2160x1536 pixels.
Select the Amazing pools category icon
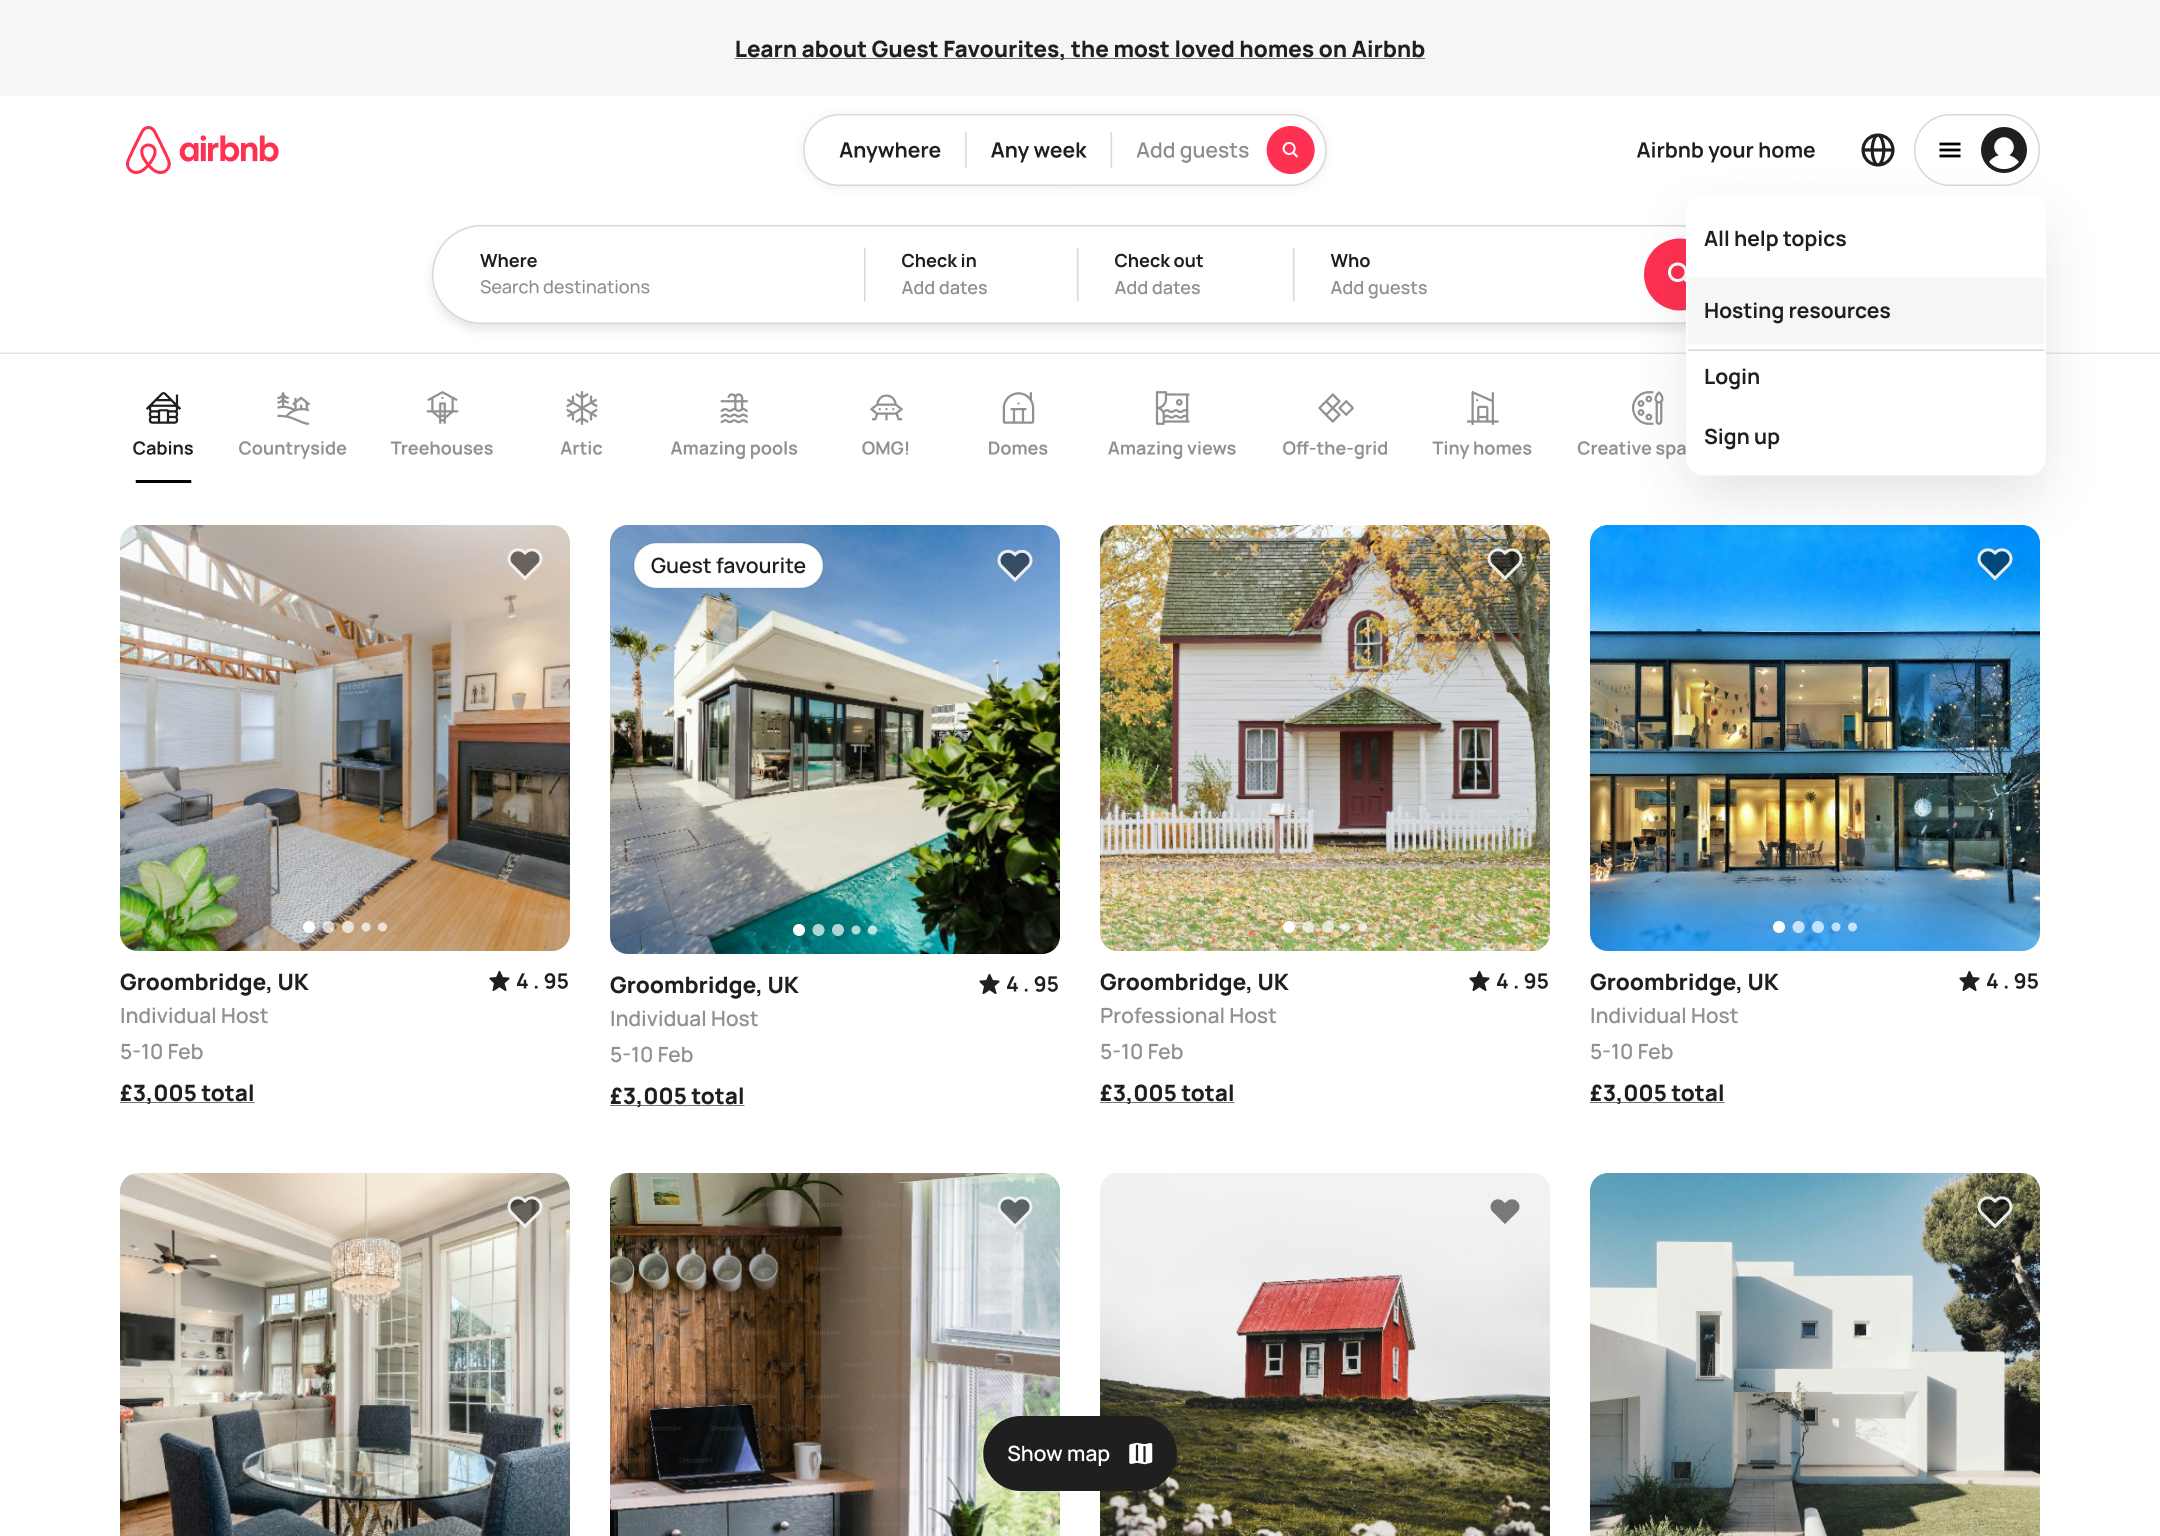pos(733,408)
